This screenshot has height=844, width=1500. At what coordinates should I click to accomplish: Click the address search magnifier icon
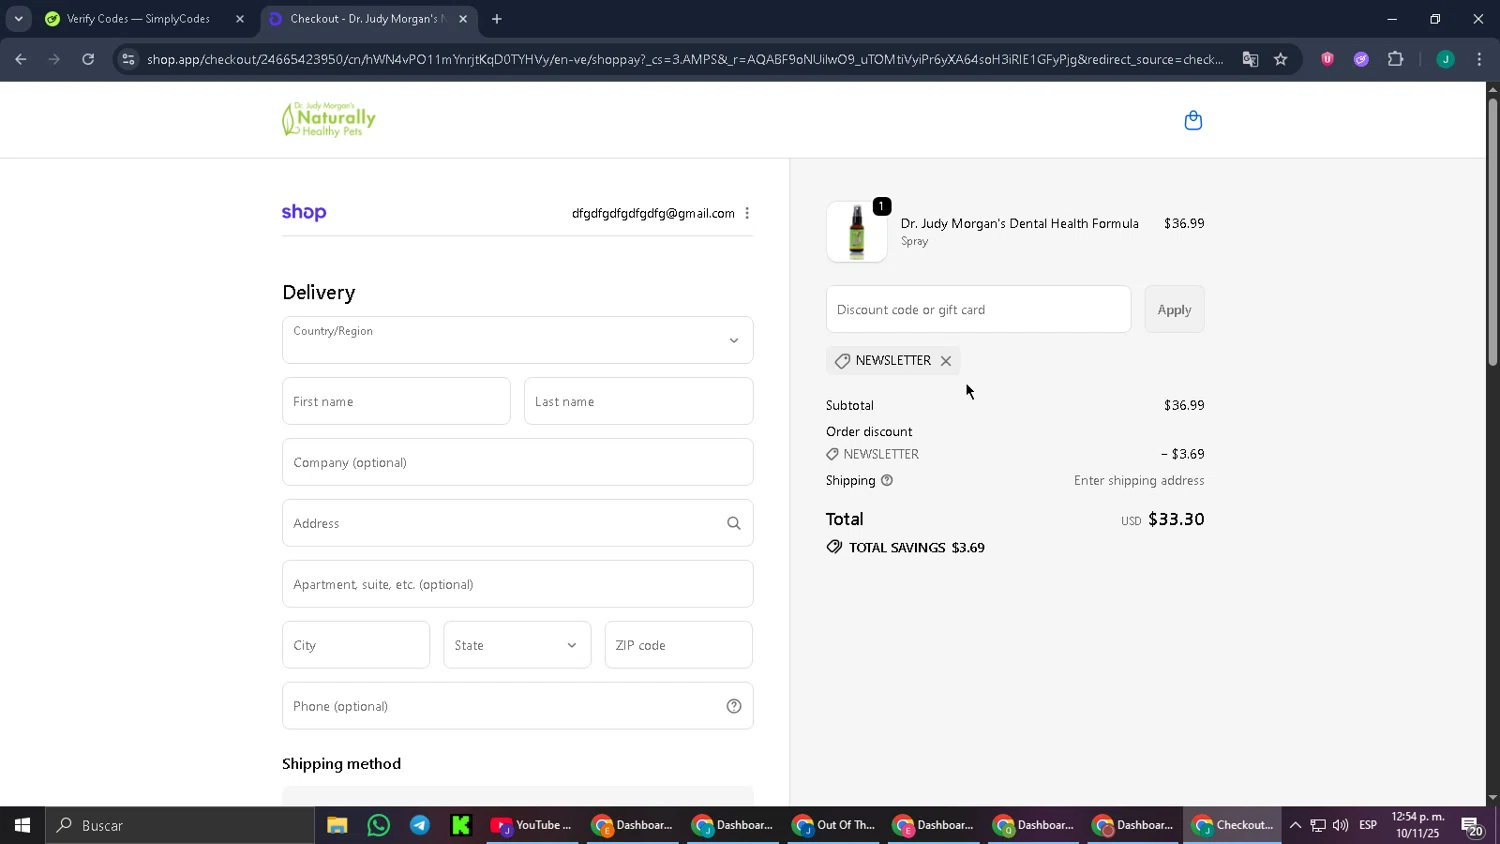(x=733, y=523)
